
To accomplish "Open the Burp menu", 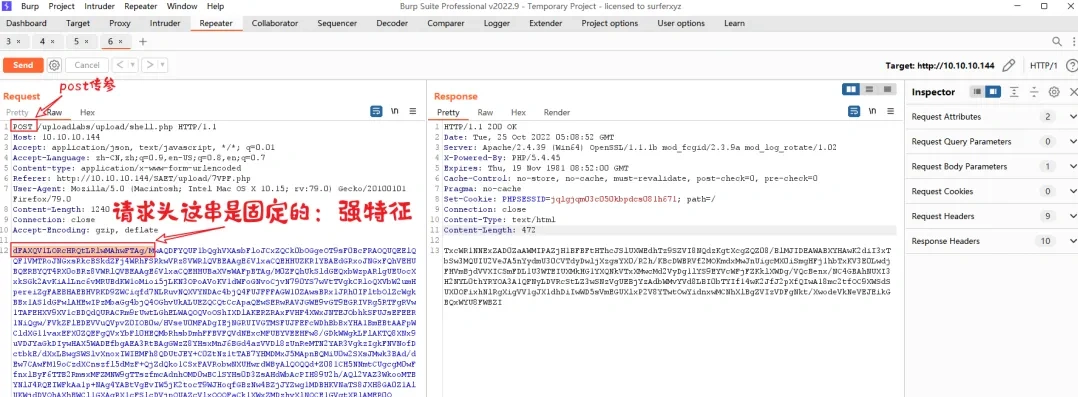I will 30,6.
